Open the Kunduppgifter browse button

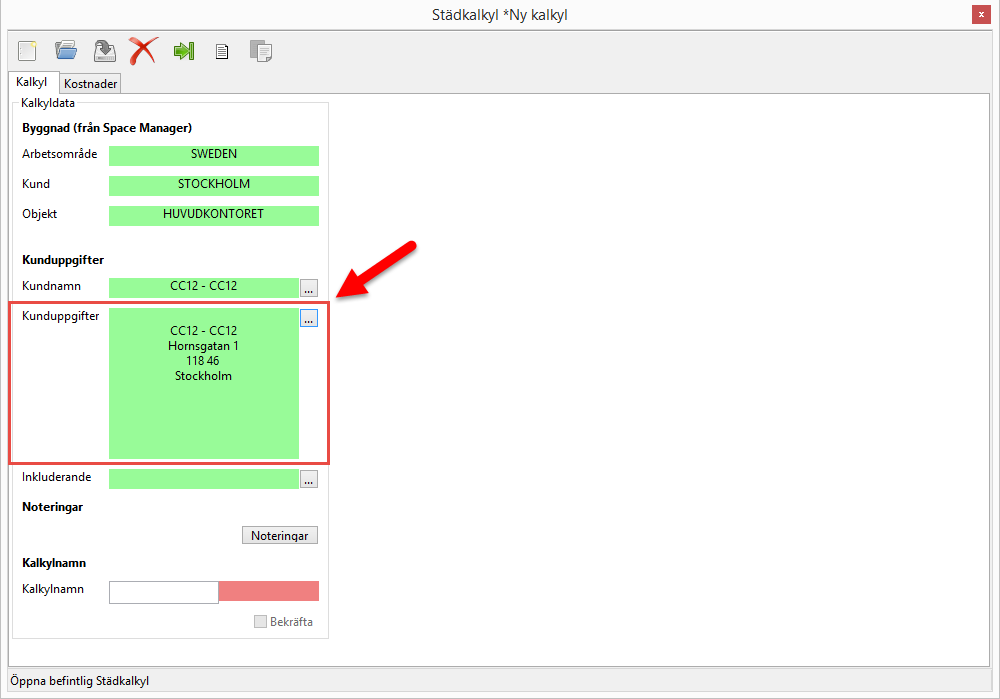point(309,318)
